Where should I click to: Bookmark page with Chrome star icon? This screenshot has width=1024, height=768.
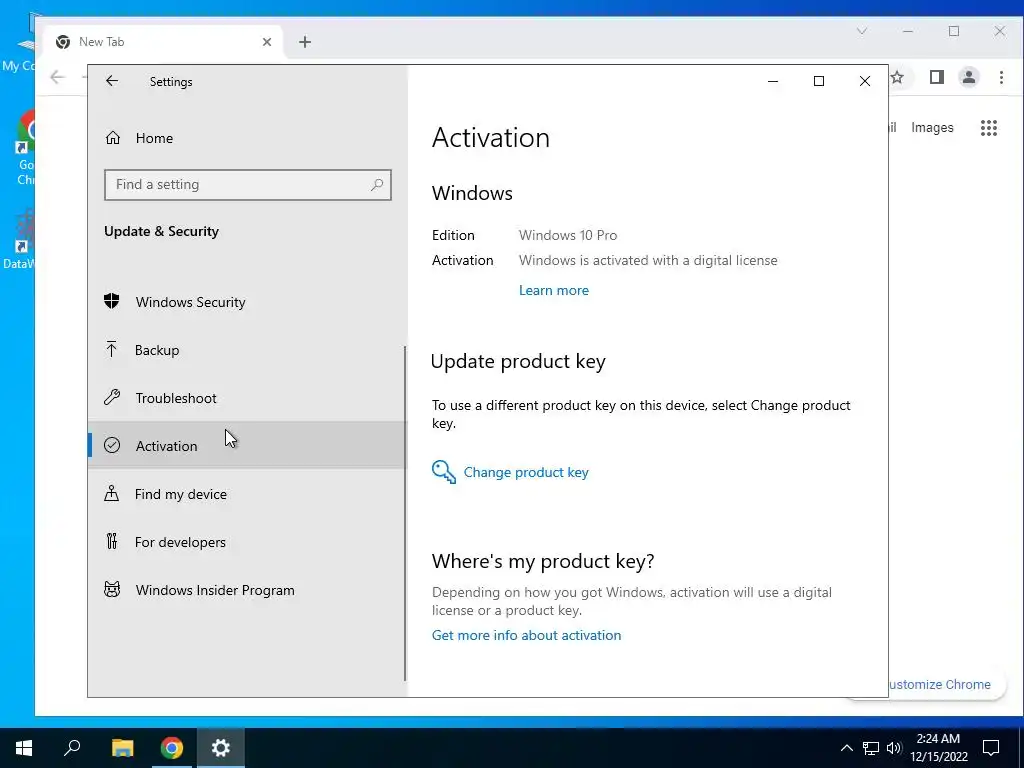click(x=897, y=77)
